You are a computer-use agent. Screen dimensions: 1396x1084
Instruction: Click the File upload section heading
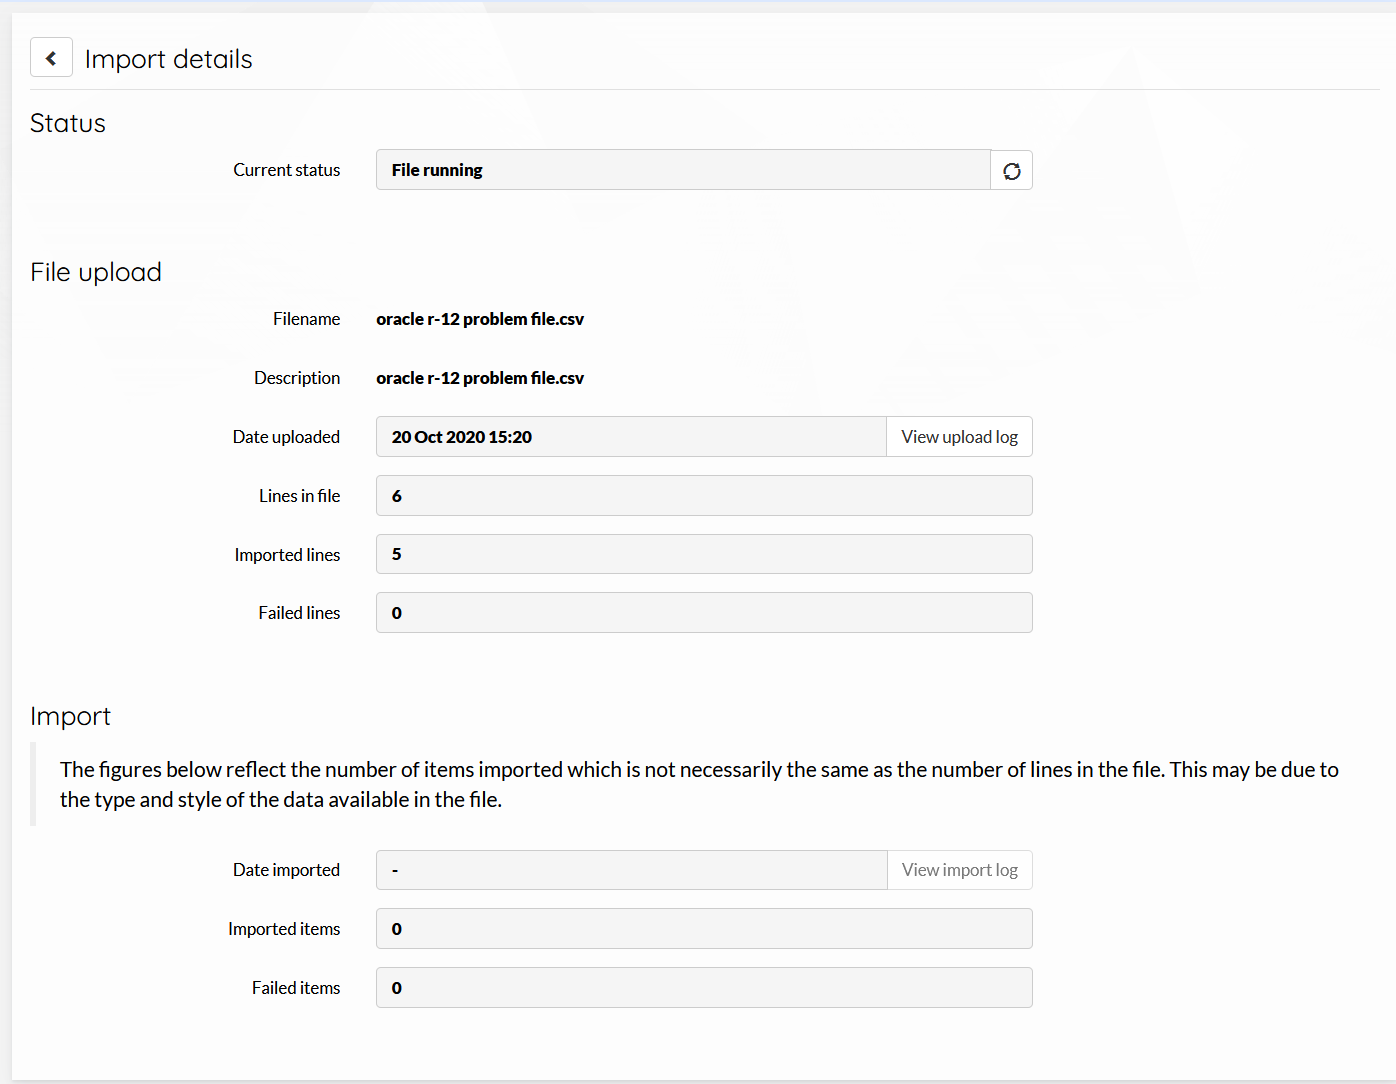pyautogui.click(x=96, y=272)
